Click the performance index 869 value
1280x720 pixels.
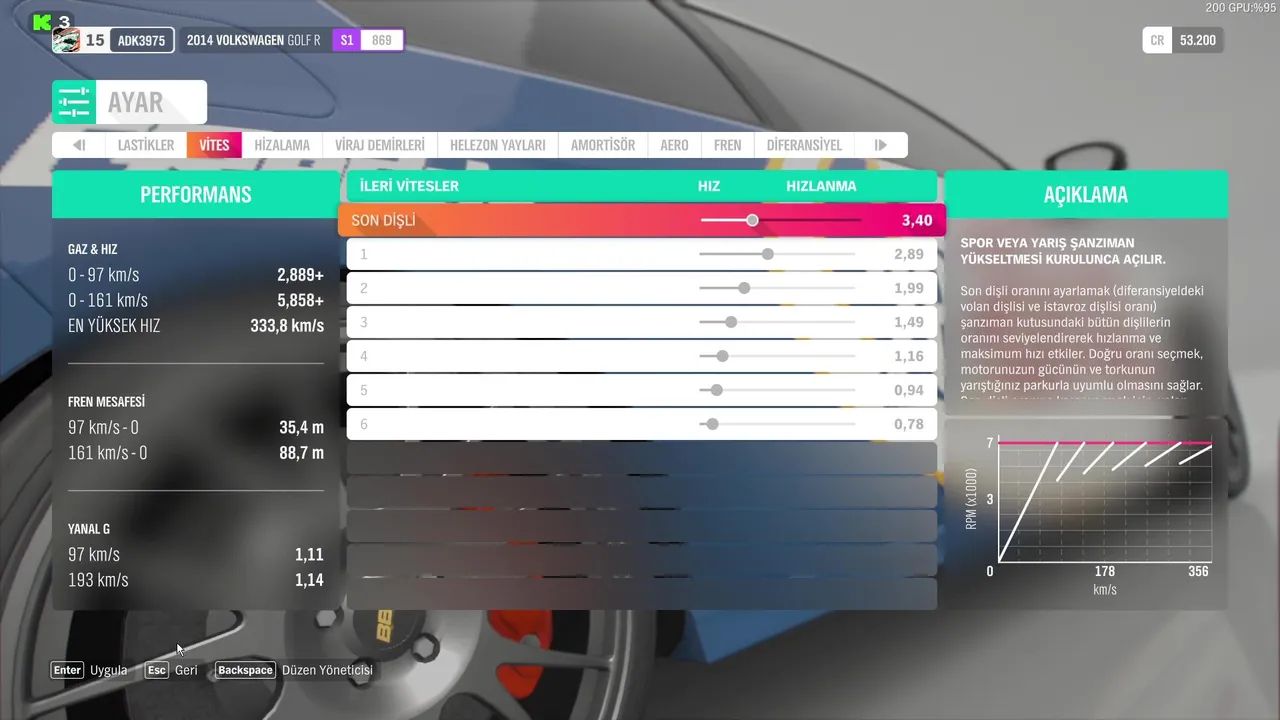(382, 40)
